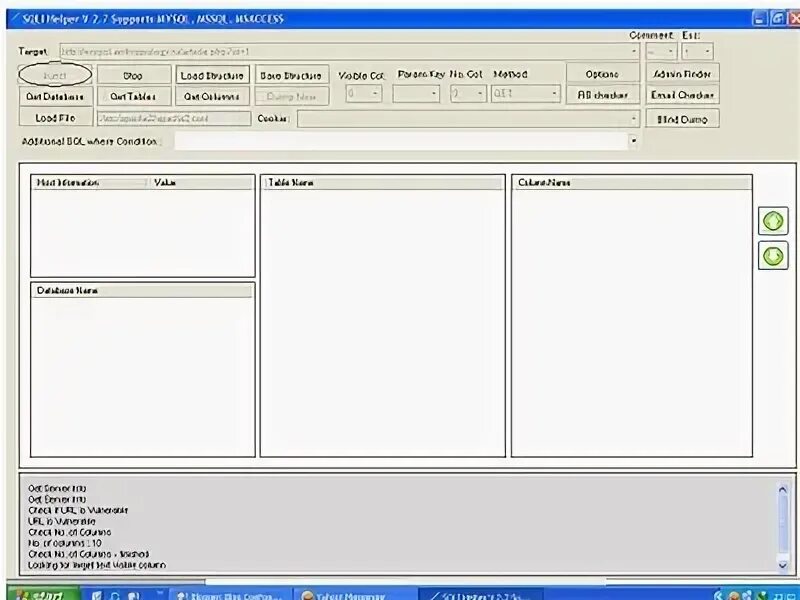
Task: Select log line 'Check if URL is Vulnerable'
Action: click(78, 510)
